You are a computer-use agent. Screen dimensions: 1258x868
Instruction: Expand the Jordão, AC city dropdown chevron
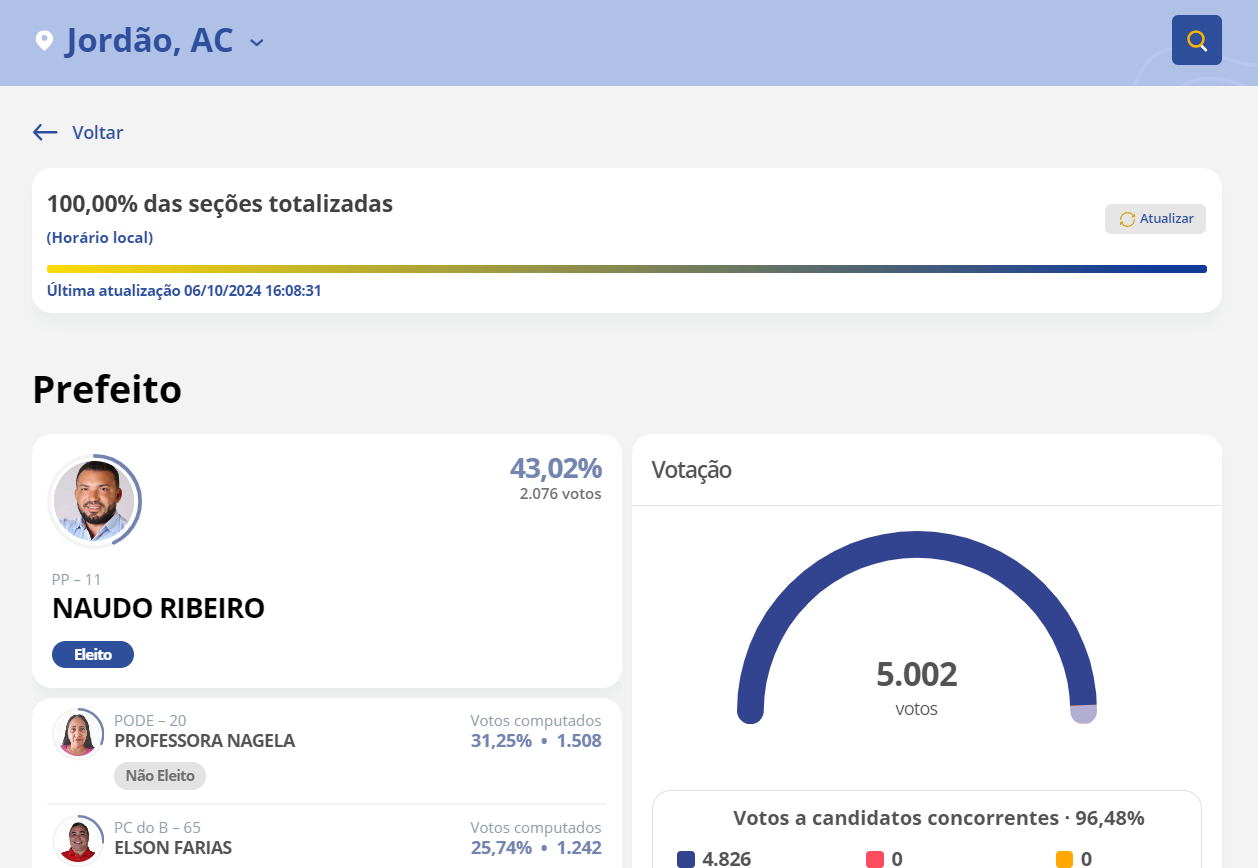257,42
